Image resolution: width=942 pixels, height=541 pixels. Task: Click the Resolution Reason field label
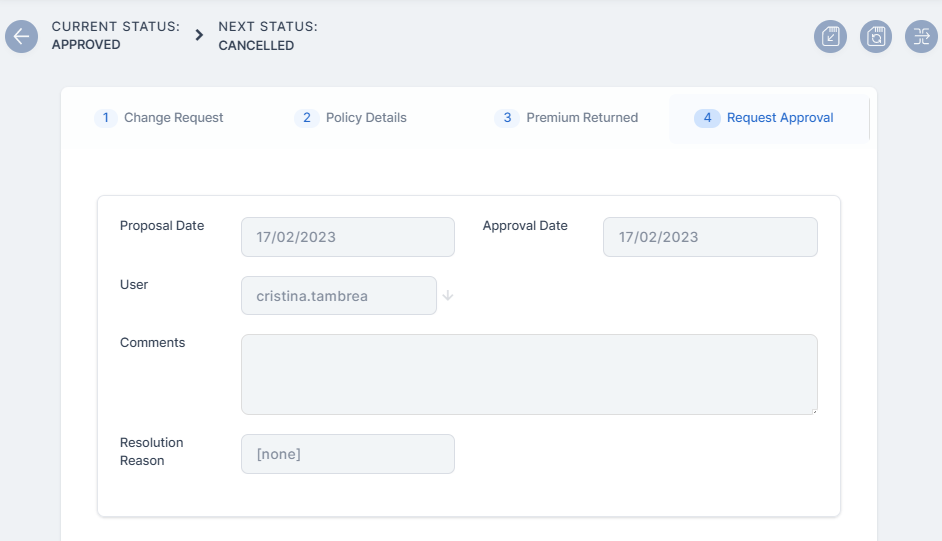(x=151, y=452)
